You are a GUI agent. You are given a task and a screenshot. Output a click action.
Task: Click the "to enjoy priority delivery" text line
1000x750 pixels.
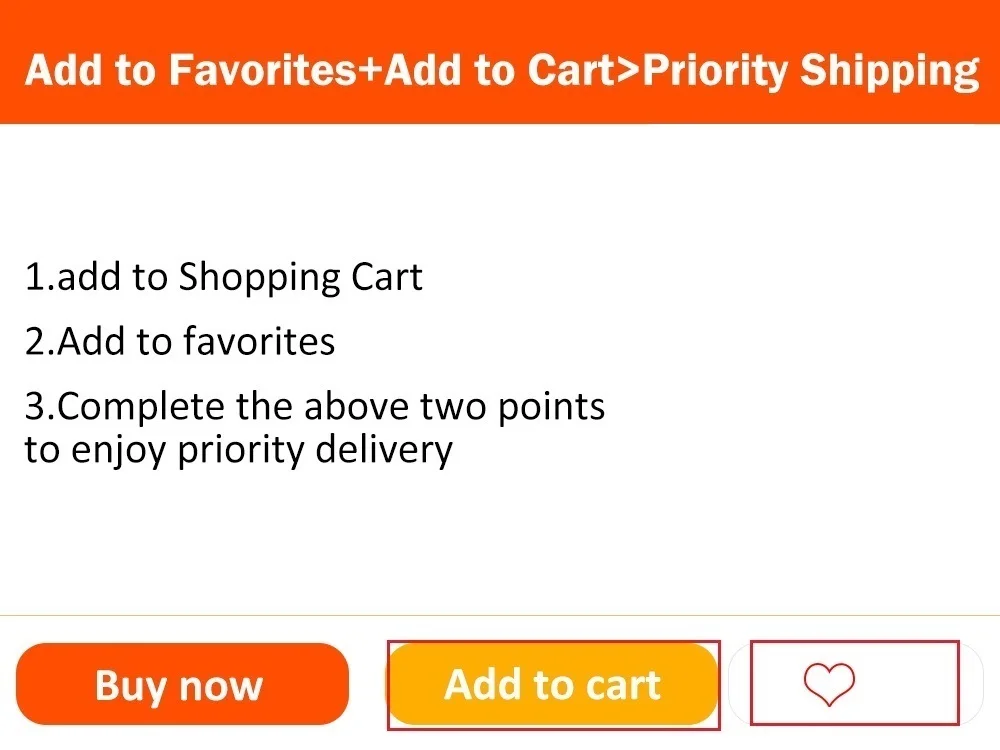pos(238,450)
